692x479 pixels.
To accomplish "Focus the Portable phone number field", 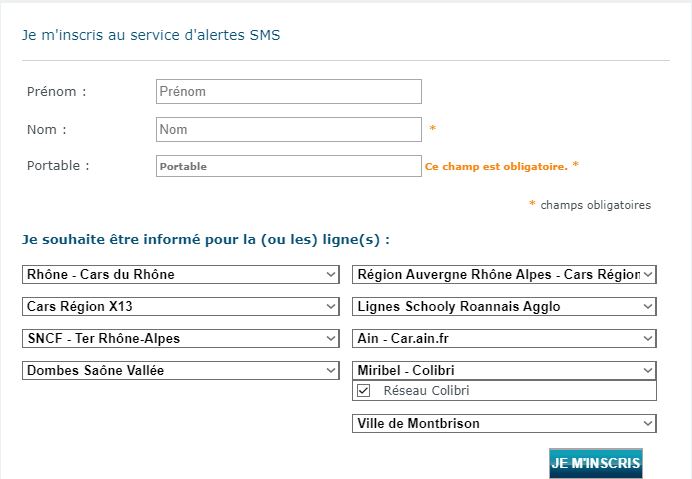I will (x=288, y=166).
